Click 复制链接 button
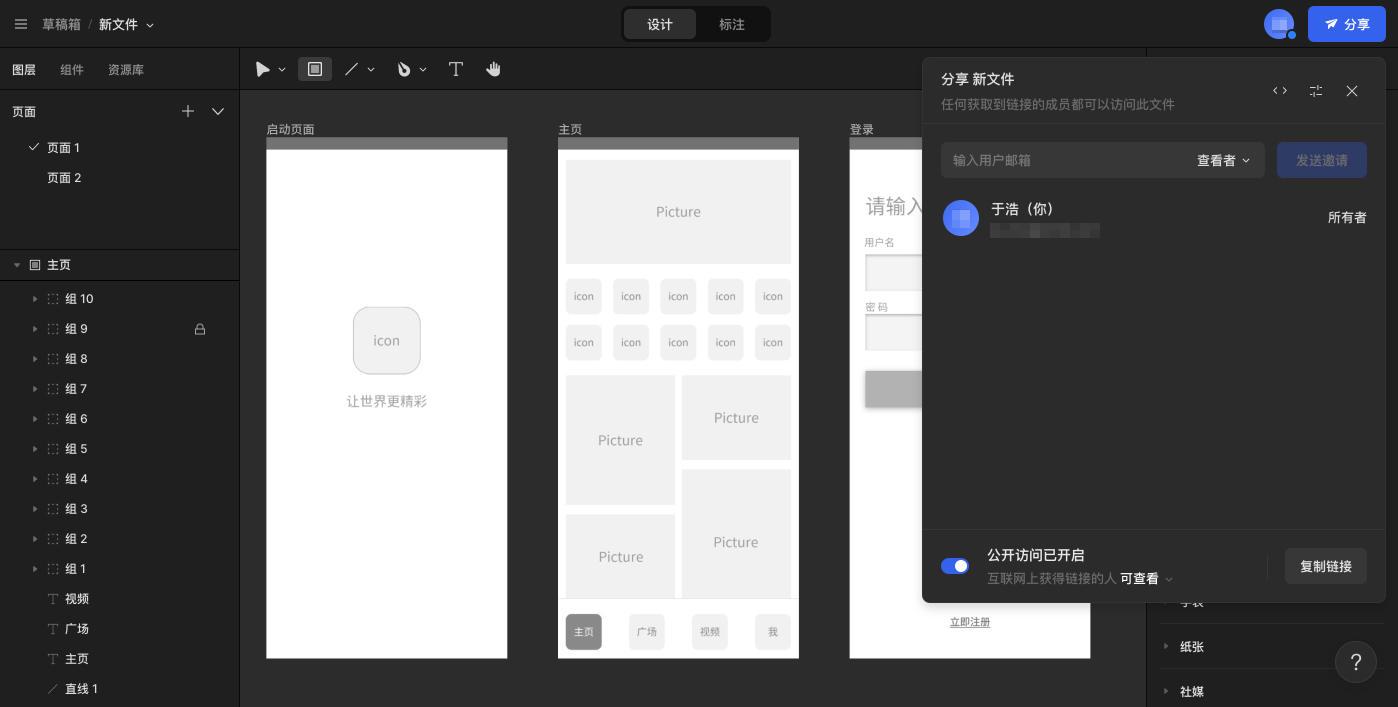The image size is (1398, 707). [x=1325, y=566]
